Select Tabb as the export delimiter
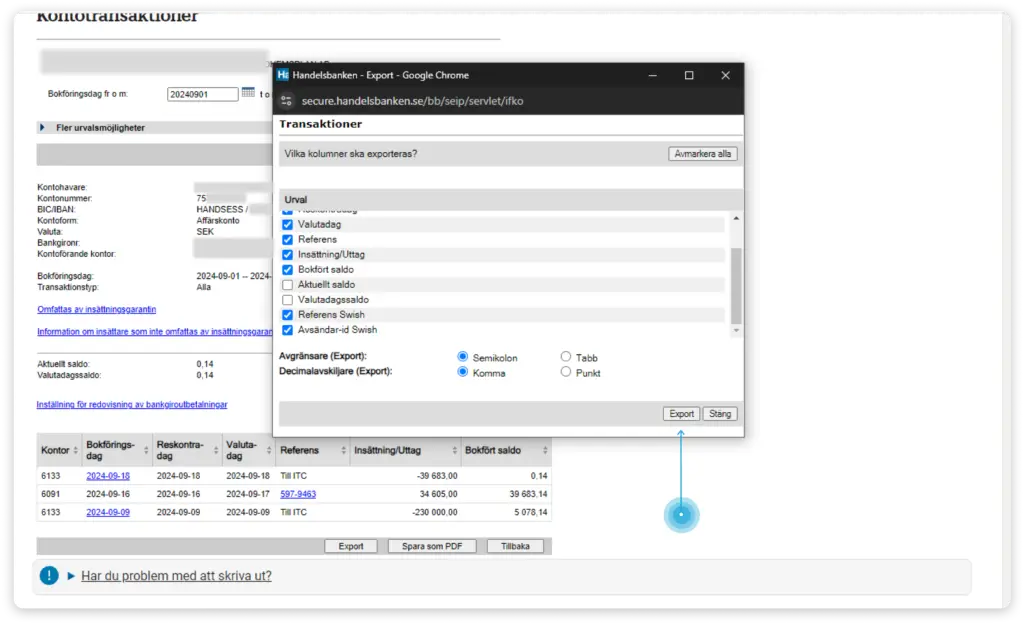The height and width of the screenshot is (624, 1024). (x=566, y=356)
